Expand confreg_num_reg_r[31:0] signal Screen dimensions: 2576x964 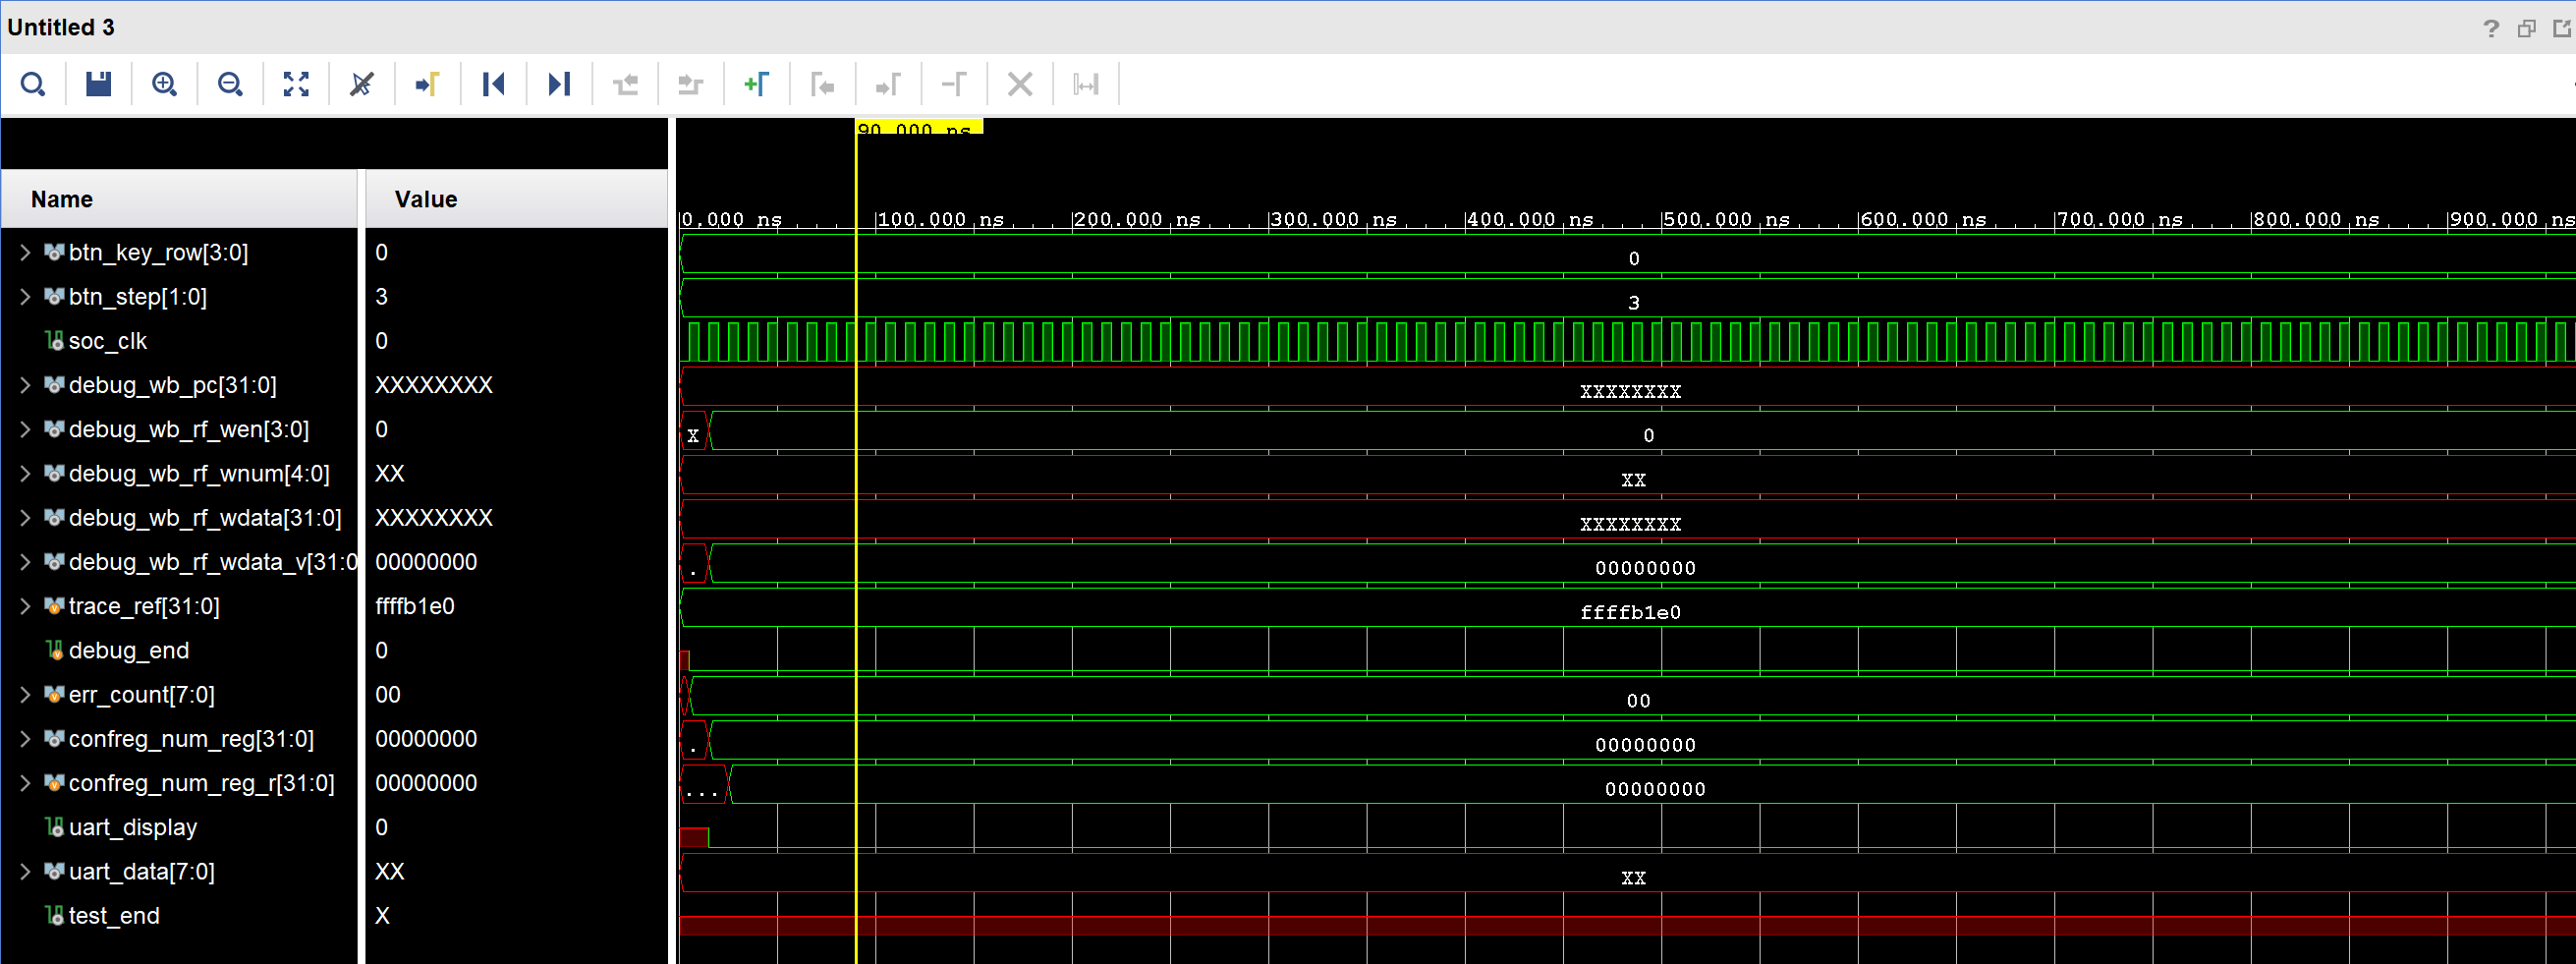click(25, 783)
